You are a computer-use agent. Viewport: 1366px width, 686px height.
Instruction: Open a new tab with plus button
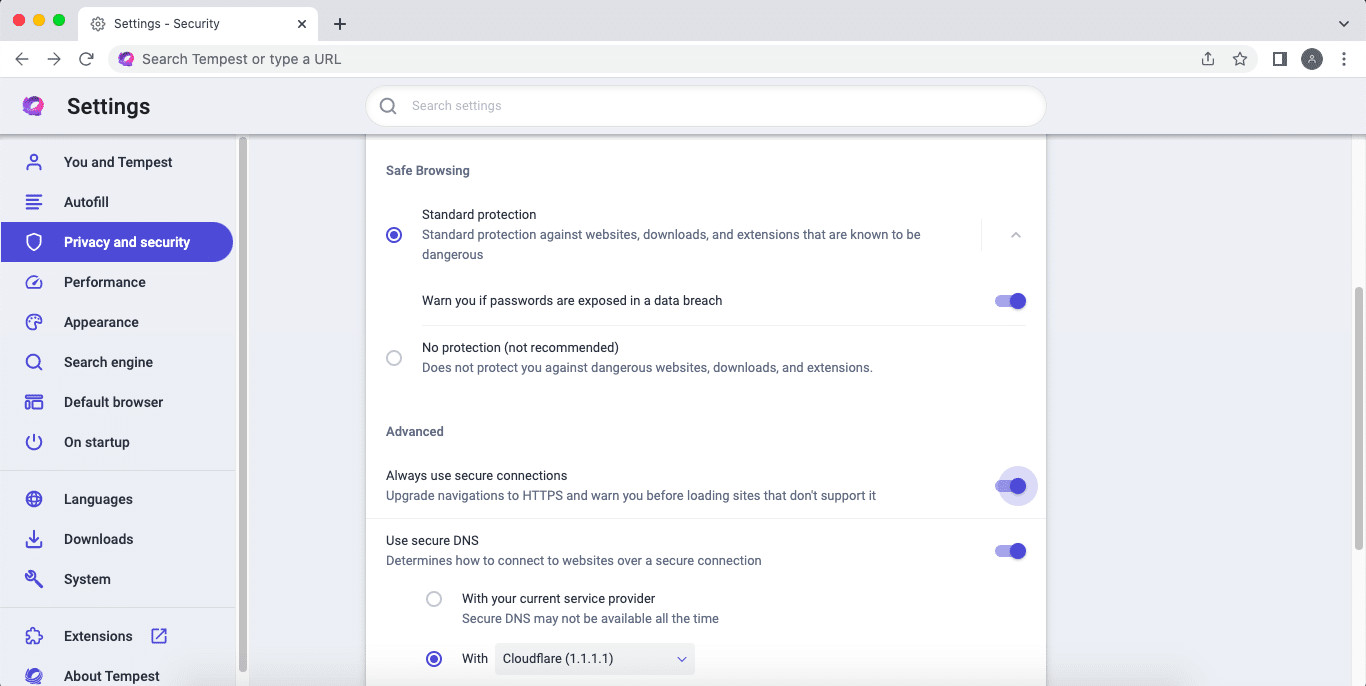point(340,23)
